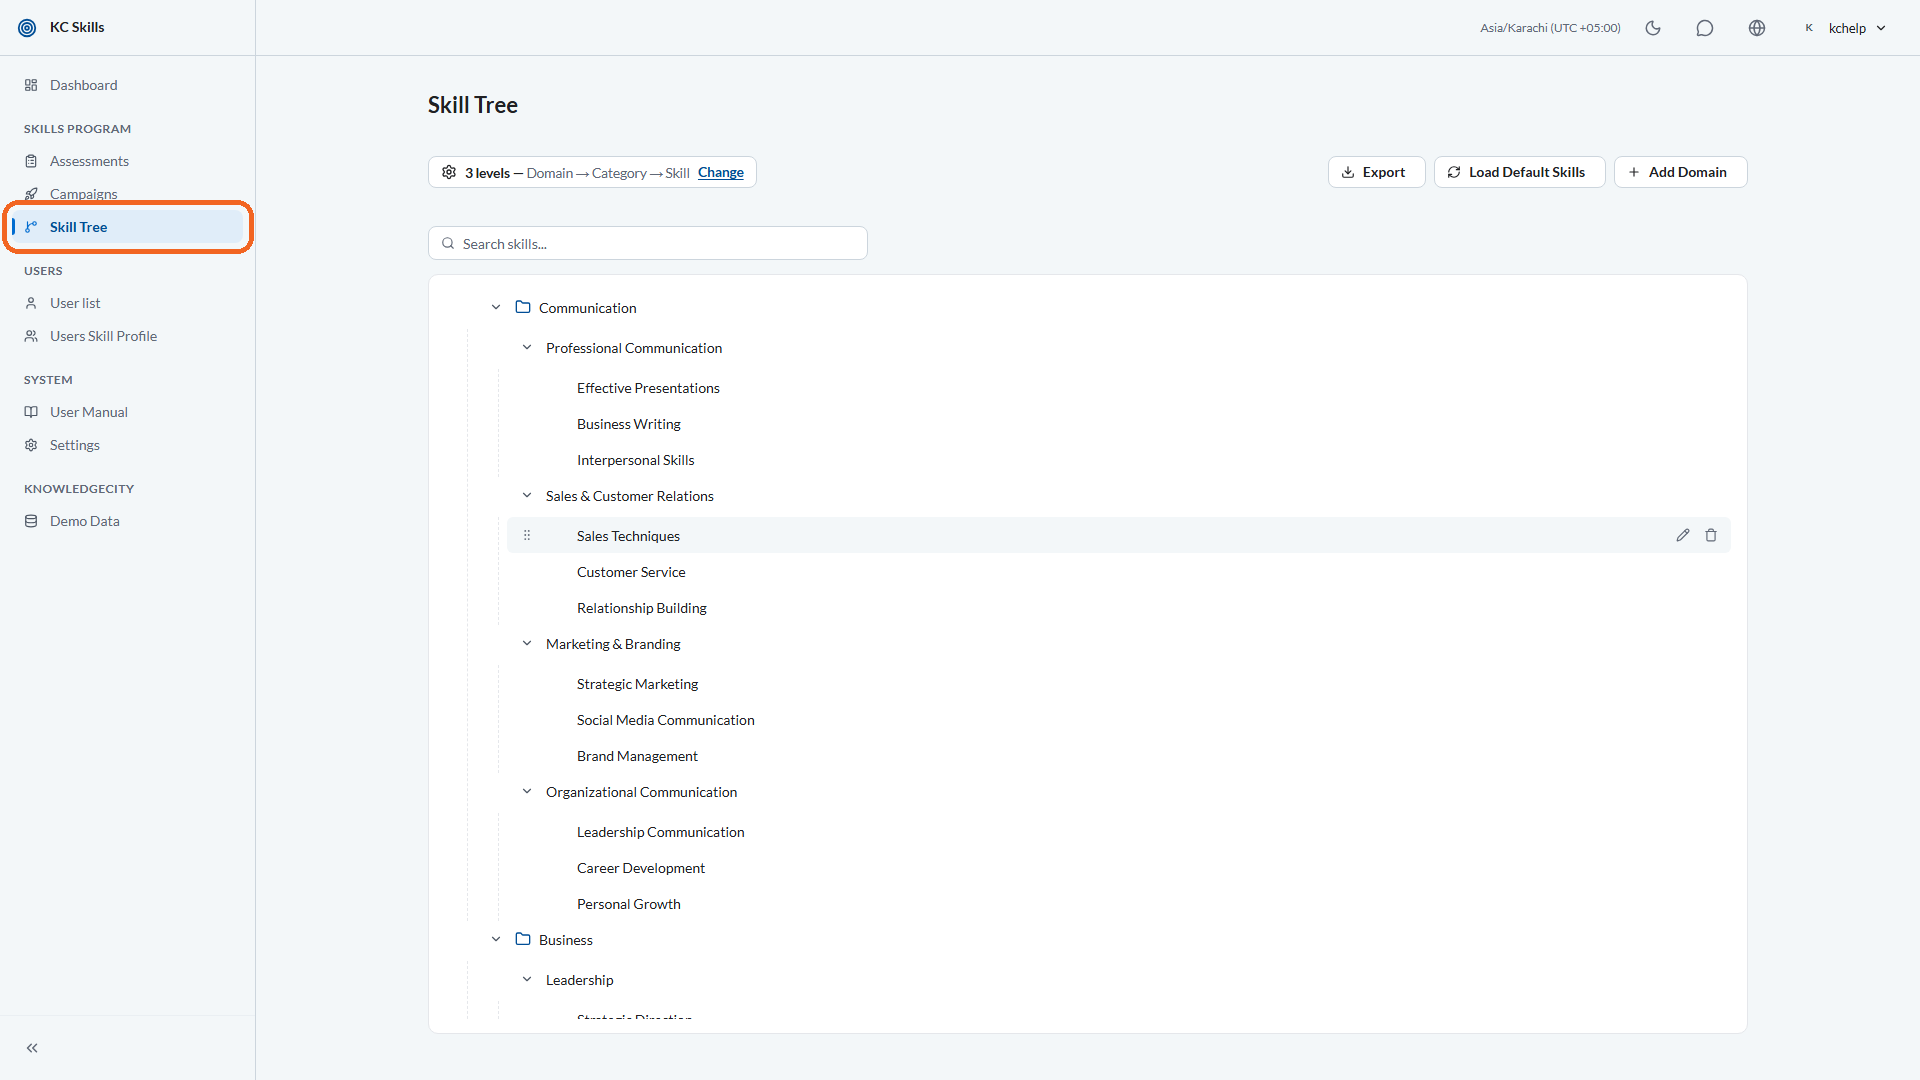The height and width of the screenshot is (1080, 1920).
Task: Focus the Search skills field
Action: (x=648, y=244)
